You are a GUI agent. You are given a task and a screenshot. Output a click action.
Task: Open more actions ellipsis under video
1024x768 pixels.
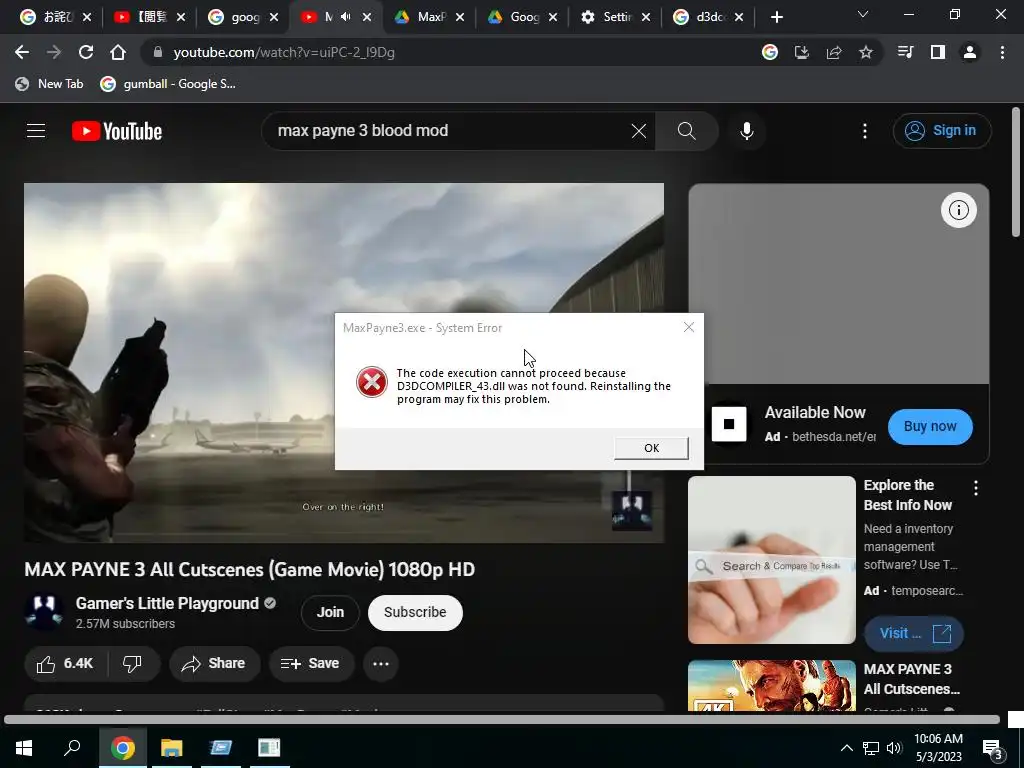(x=381, y=664)
